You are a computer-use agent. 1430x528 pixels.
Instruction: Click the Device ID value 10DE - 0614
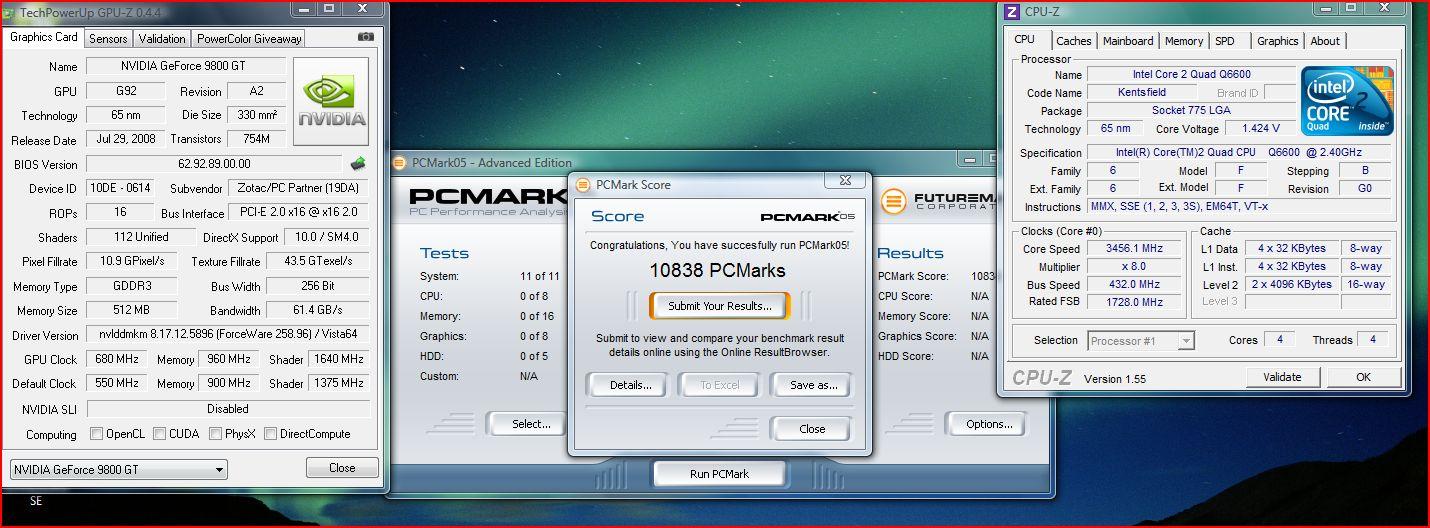[123, 188]
